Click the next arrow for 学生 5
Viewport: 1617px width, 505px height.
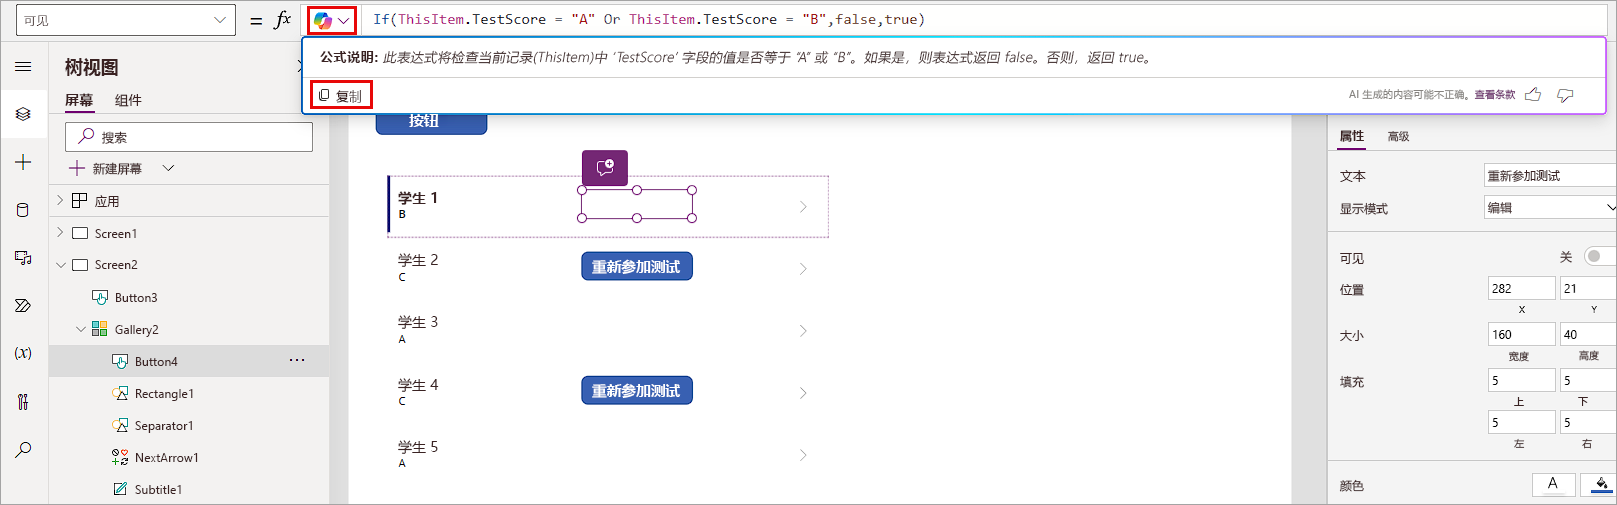[803, 455]
